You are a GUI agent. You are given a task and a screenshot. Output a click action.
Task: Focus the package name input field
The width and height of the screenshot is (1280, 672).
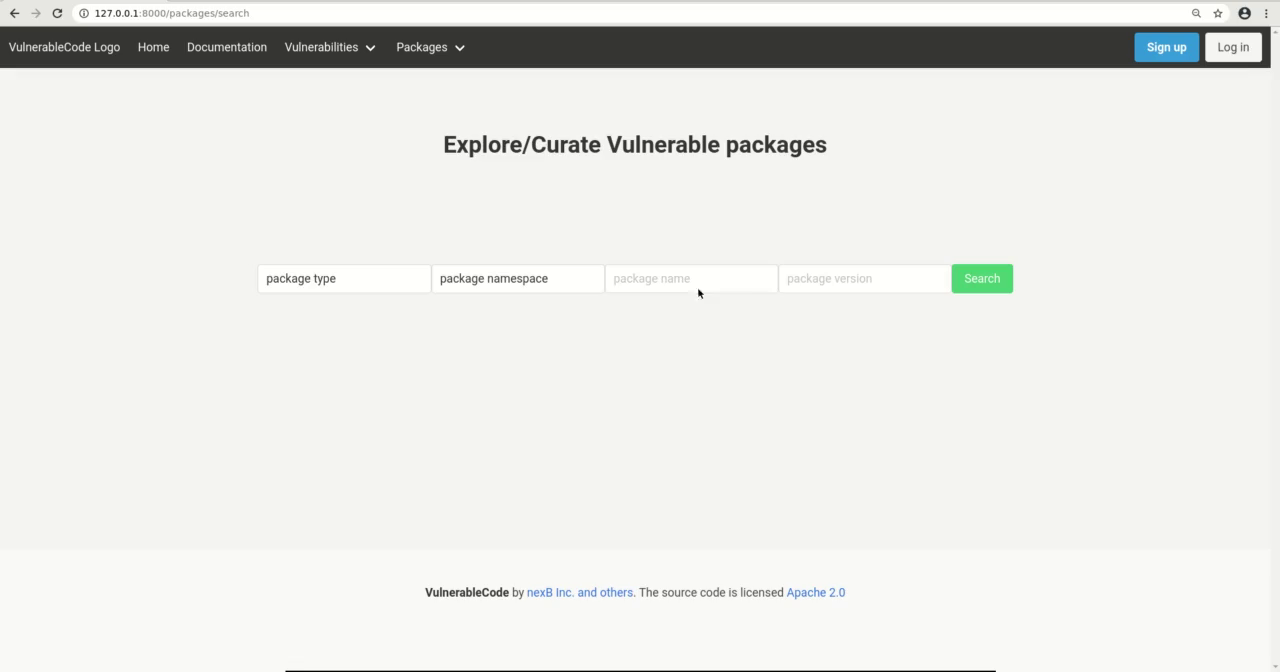pyautogui.click(x=690, y=278)
